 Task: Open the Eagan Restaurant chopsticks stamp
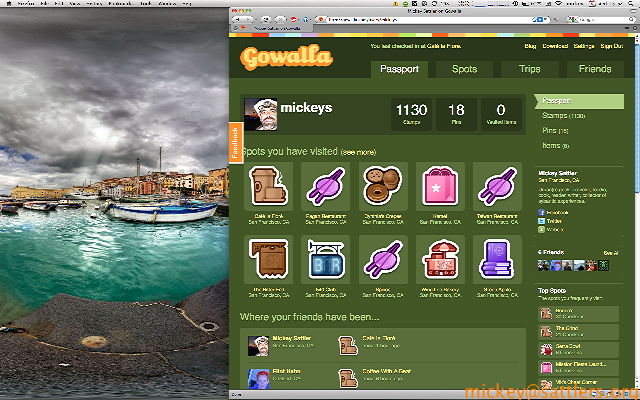[x=325, y=186]
